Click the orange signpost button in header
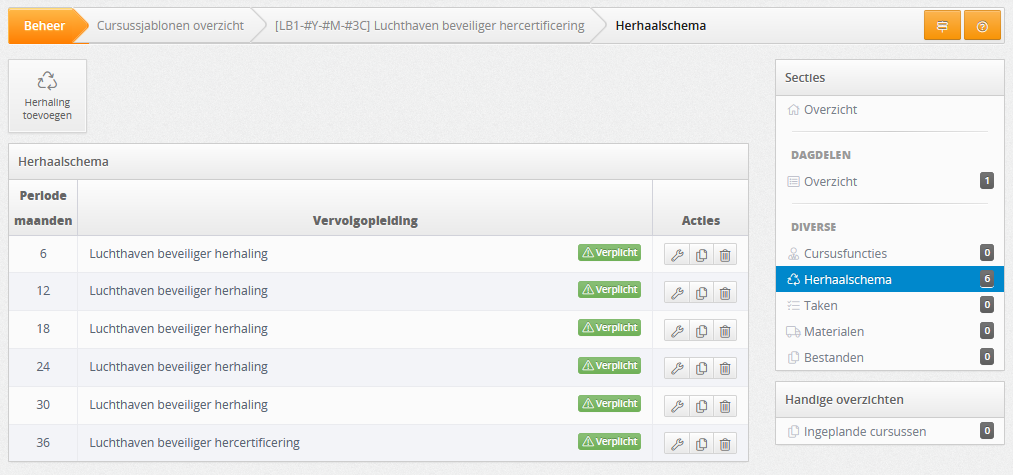The width and height of the screenshot is (1013, 475). point(942,26)
